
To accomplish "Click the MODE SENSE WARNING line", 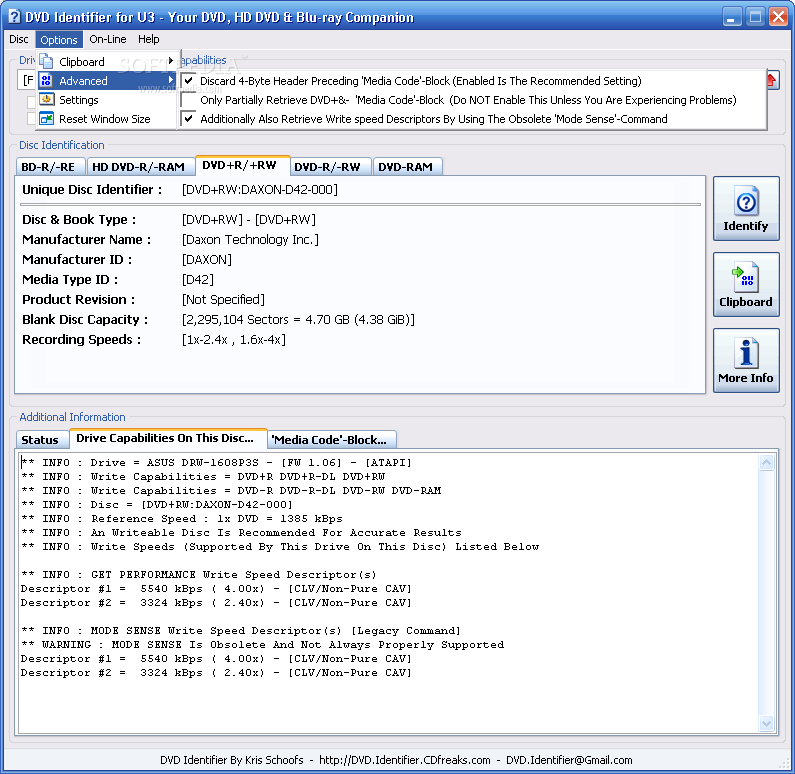I will pyautogui.click(x=263, y=645).
